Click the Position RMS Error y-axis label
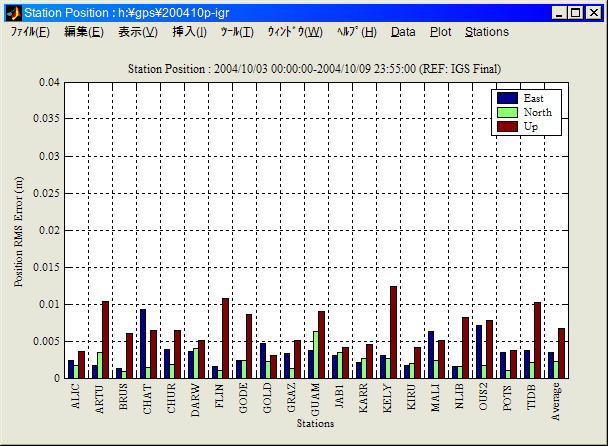608x446 pixels. (20, 232)
